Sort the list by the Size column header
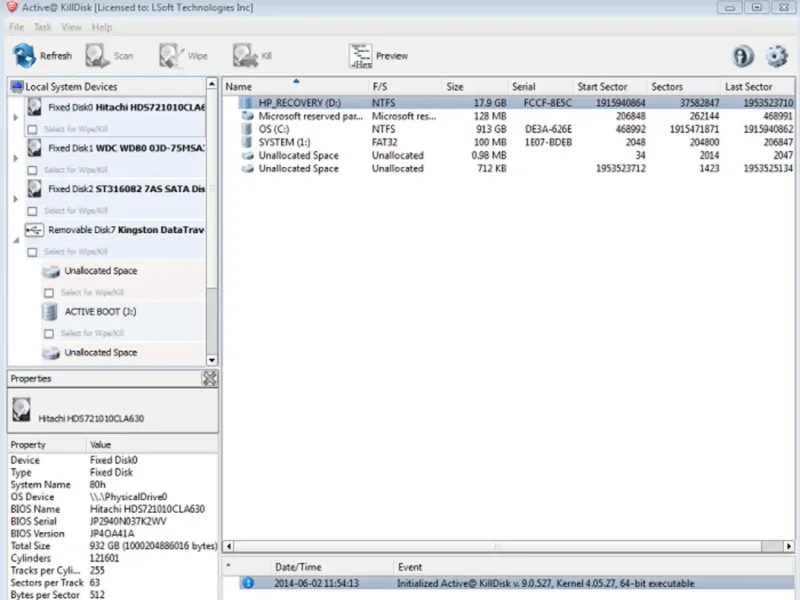 point(455,87)
